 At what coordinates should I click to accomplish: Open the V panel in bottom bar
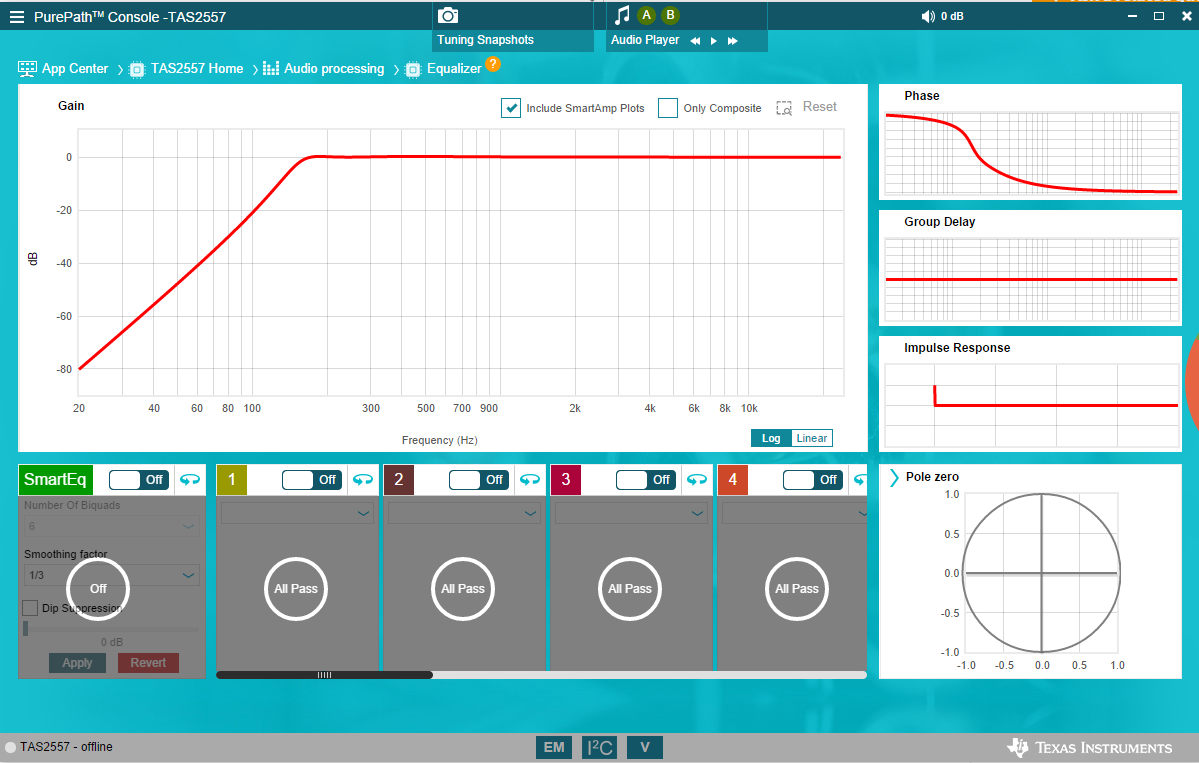tap(645, 747)
